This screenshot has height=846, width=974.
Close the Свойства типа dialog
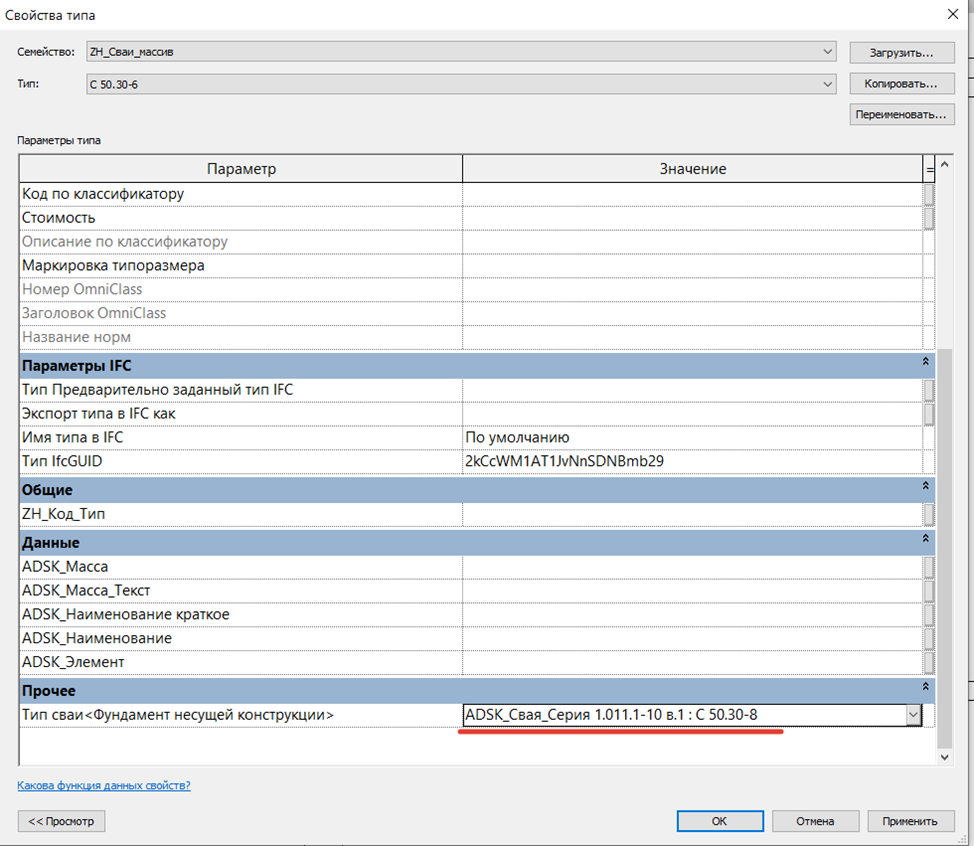click(953, 14)
